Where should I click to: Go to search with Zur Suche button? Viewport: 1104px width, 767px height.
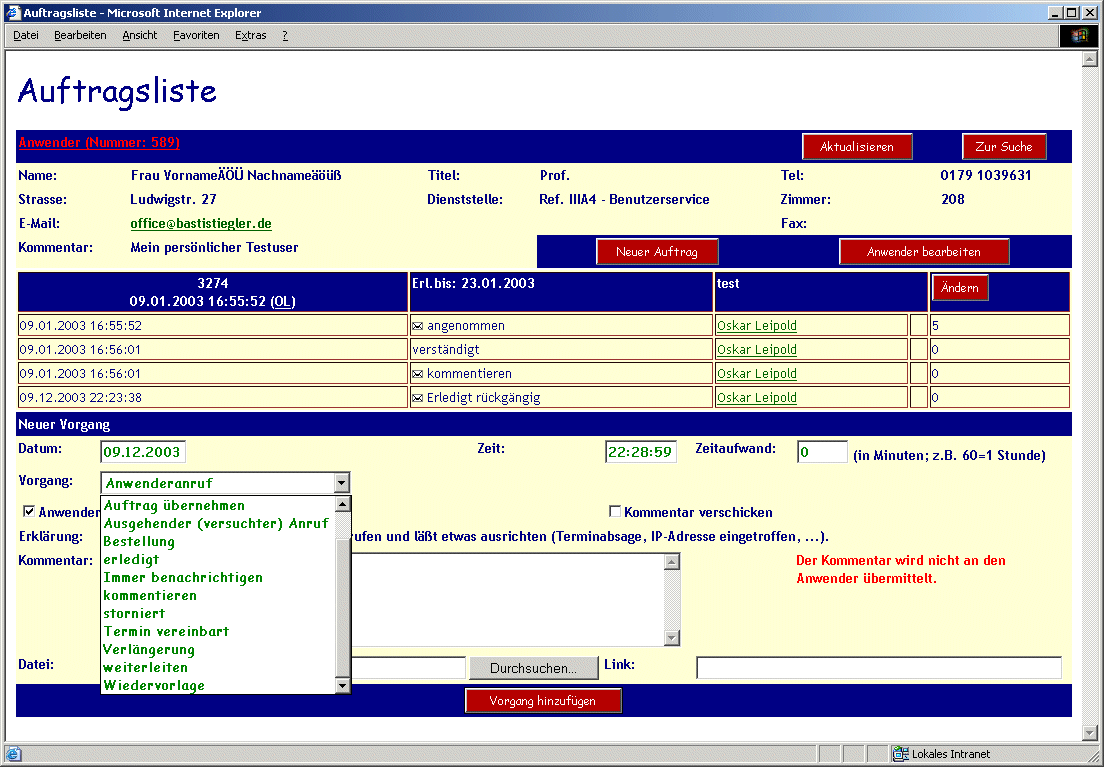[x=1004, y=146]
